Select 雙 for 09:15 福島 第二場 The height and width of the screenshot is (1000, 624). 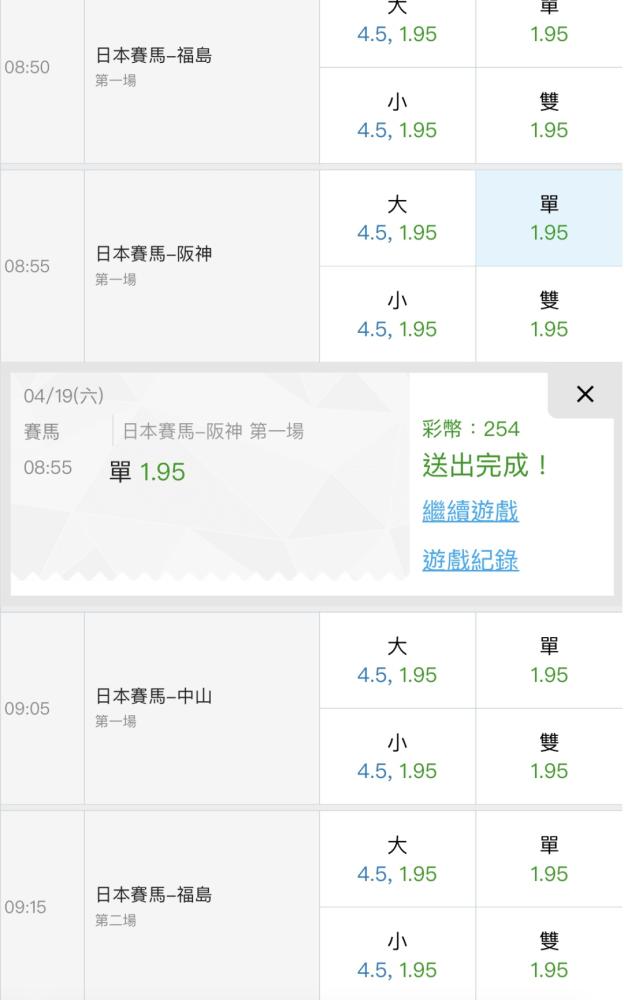tap(549, 955)
